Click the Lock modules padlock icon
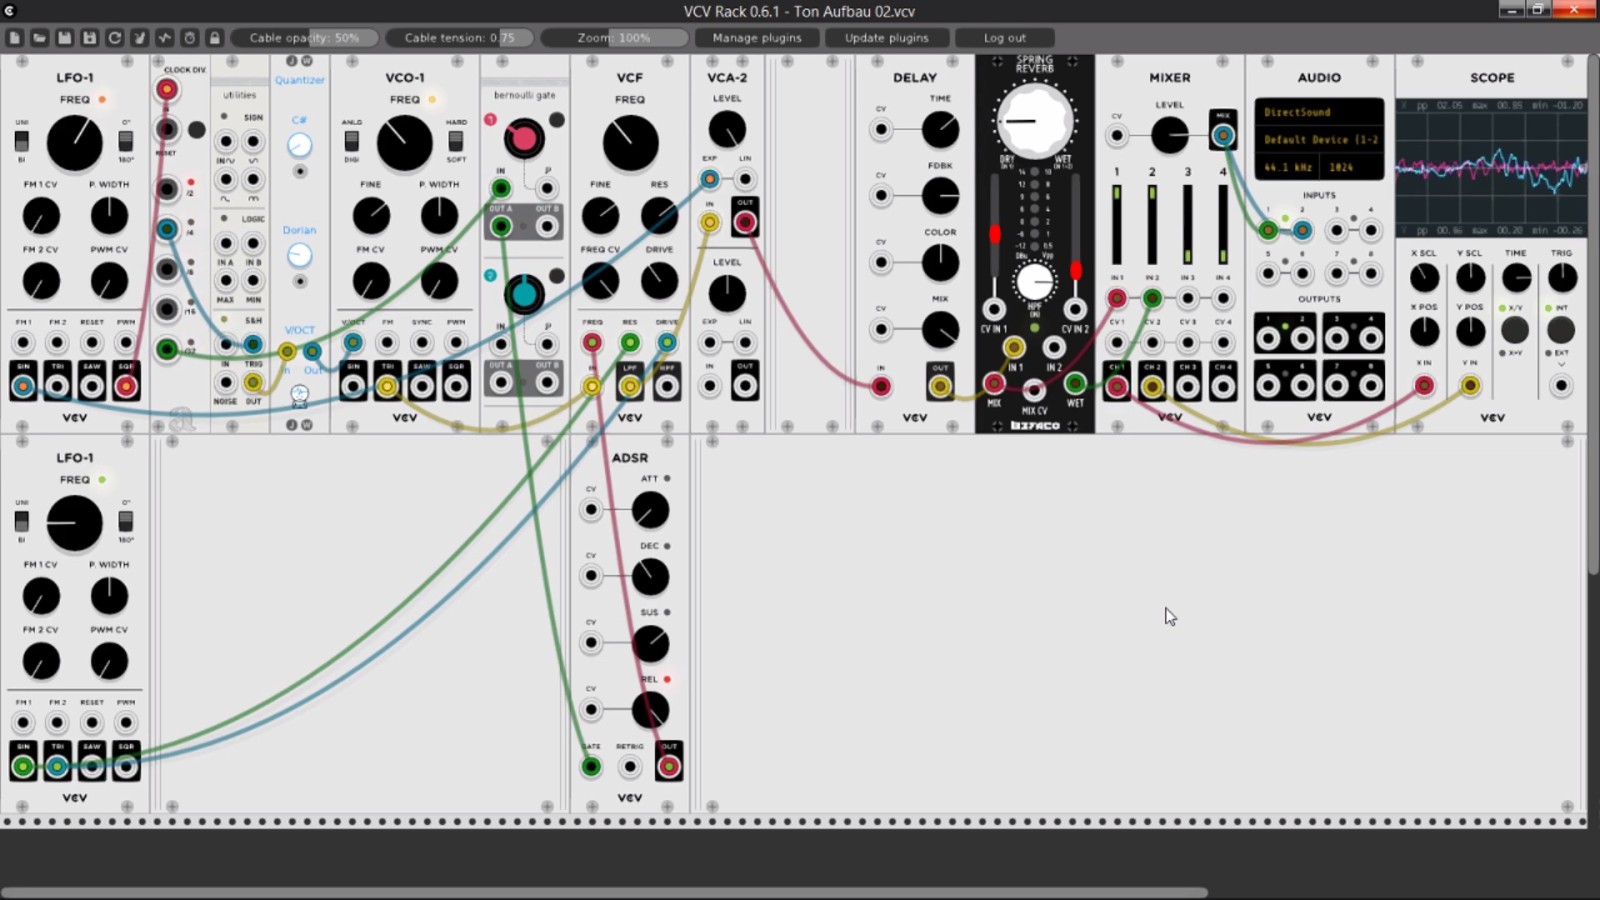1600x900 pixels. [214, 38]
